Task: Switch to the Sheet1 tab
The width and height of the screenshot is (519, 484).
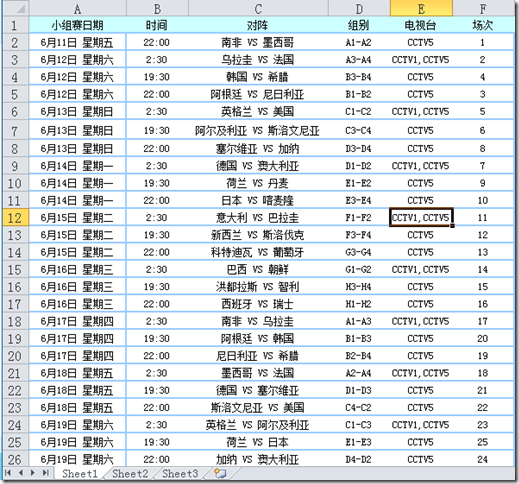Action: click(x=80, y=474)
